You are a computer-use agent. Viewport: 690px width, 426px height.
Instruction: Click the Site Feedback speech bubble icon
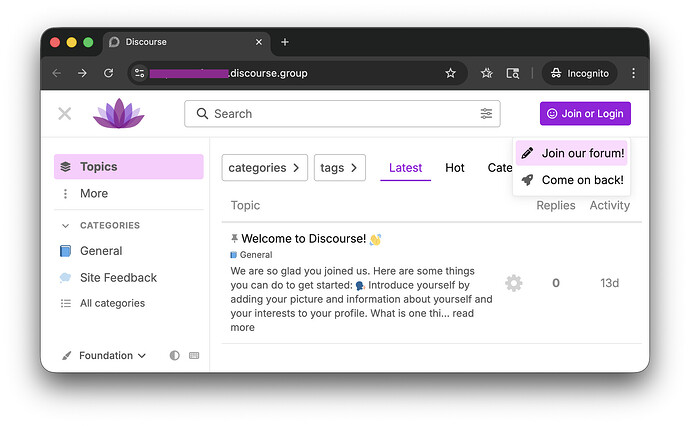(x=66, y=277)
